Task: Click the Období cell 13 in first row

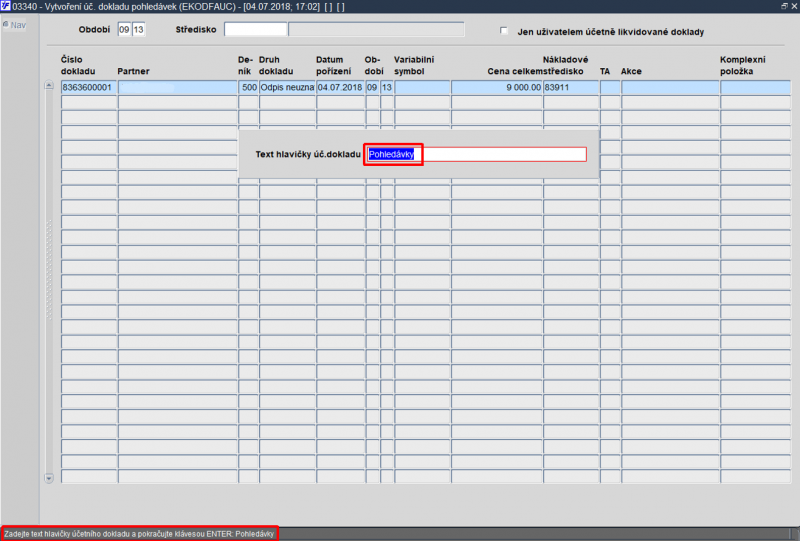Action: [x=387, y=87]
